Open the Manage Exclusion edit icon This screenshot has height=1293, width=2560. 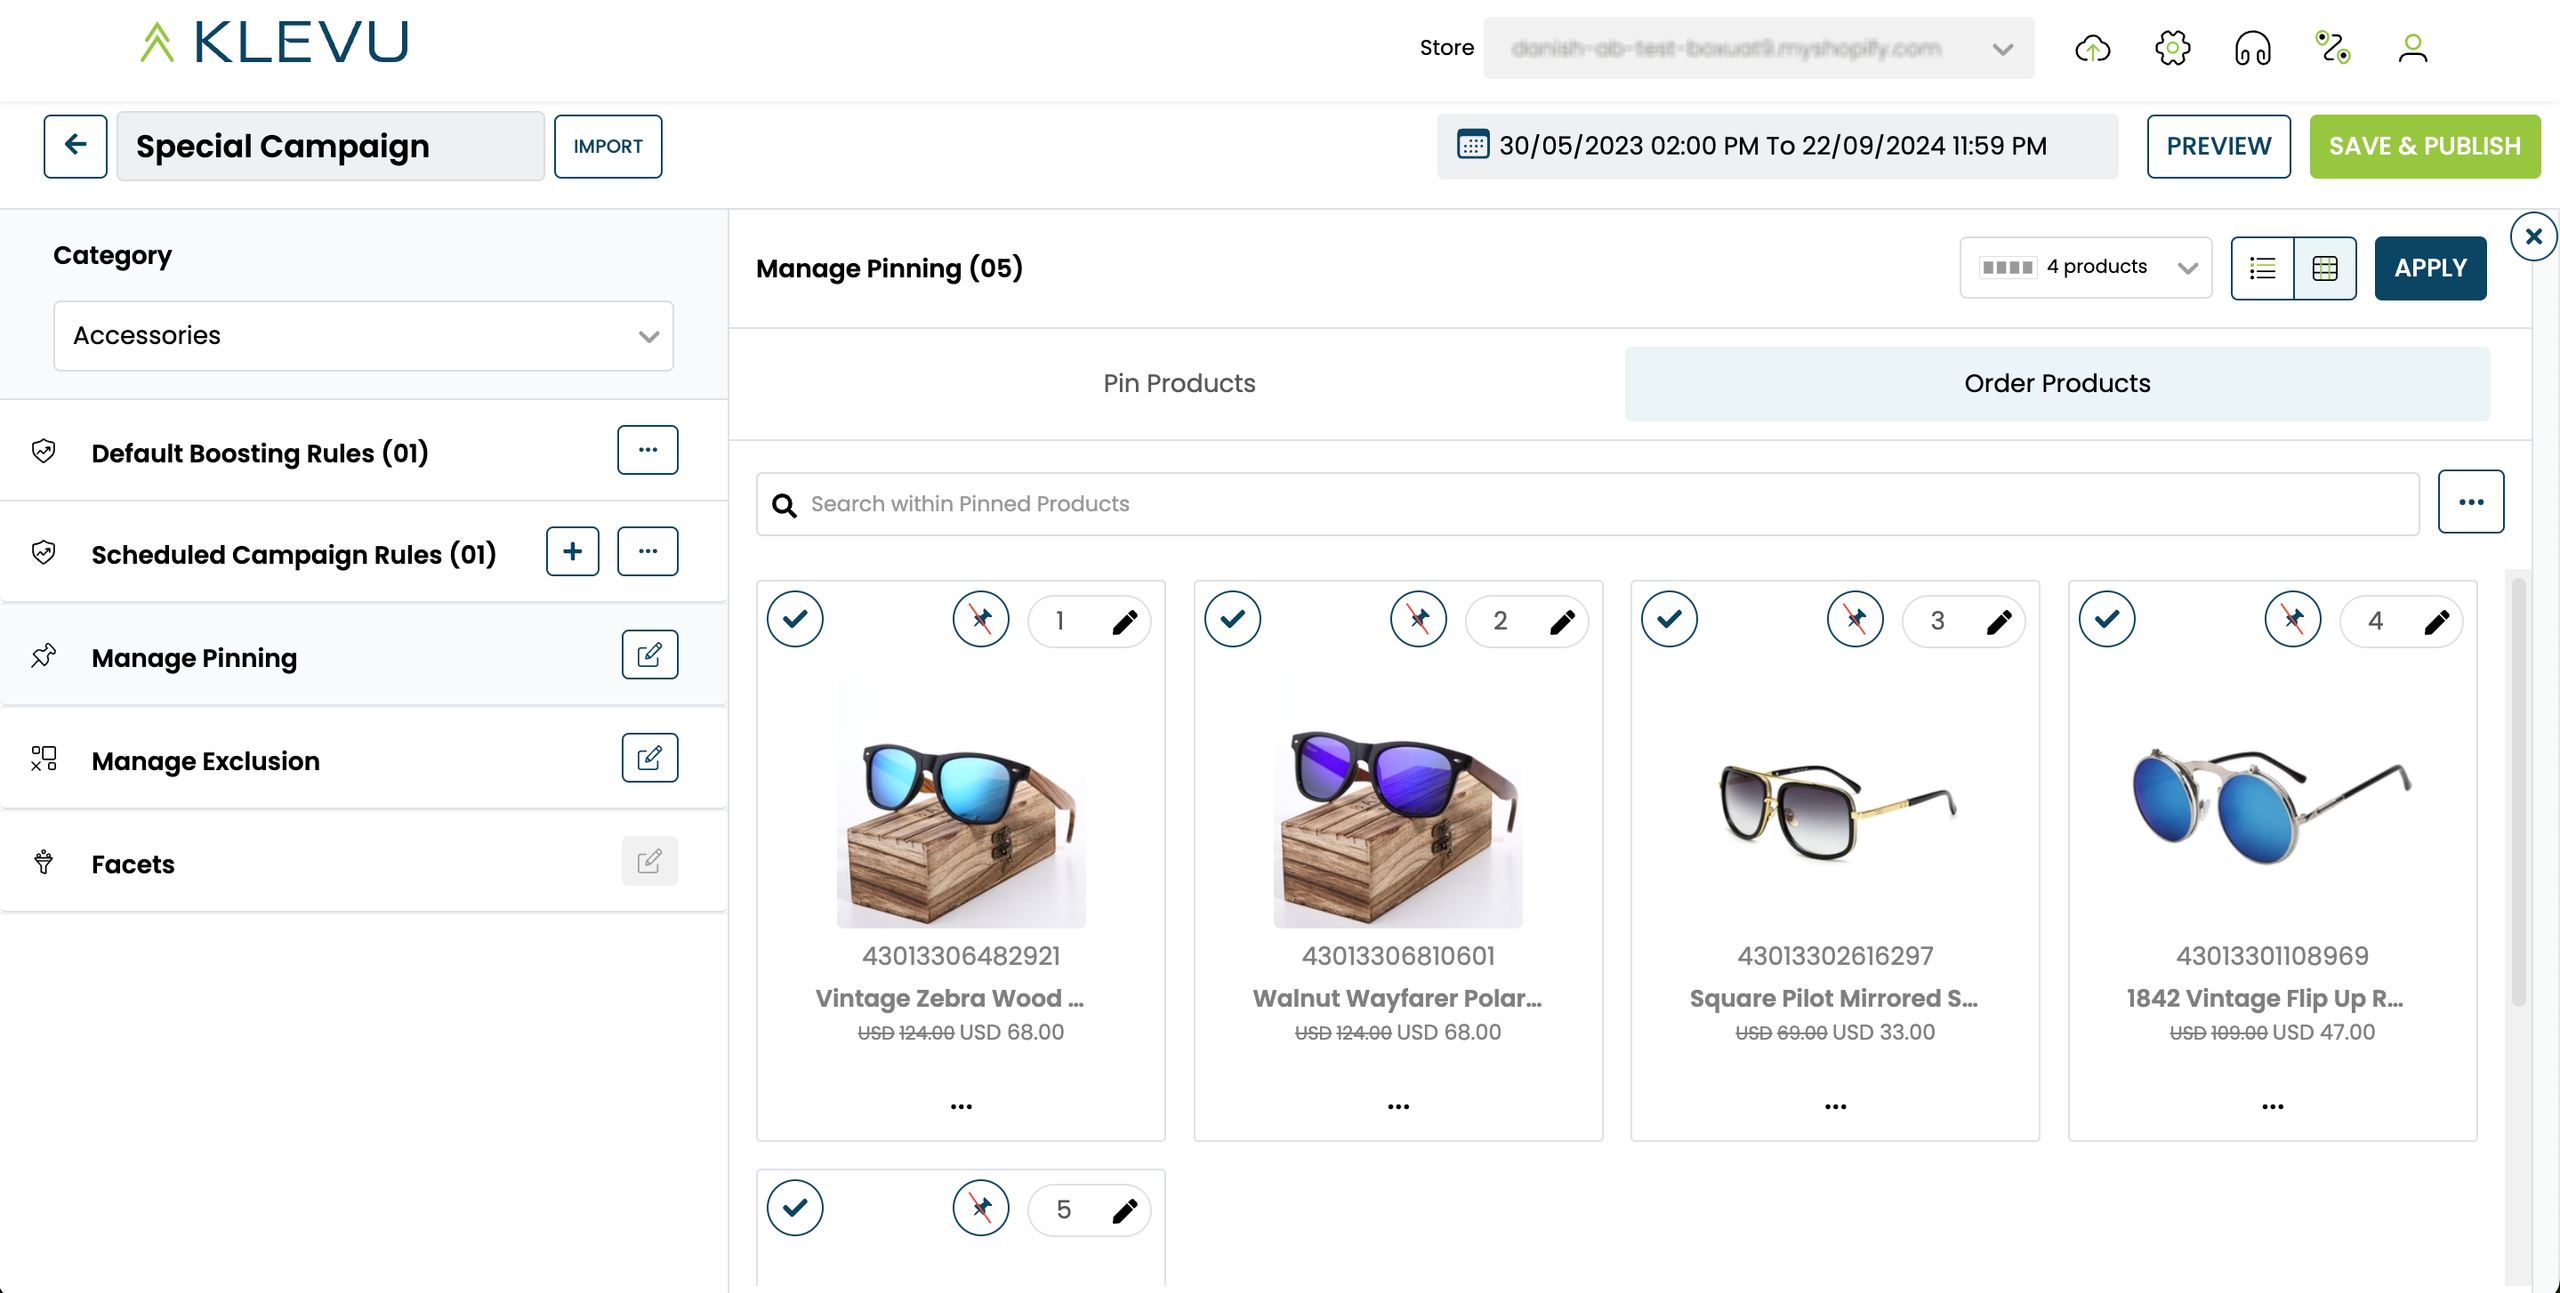[650, 758]
